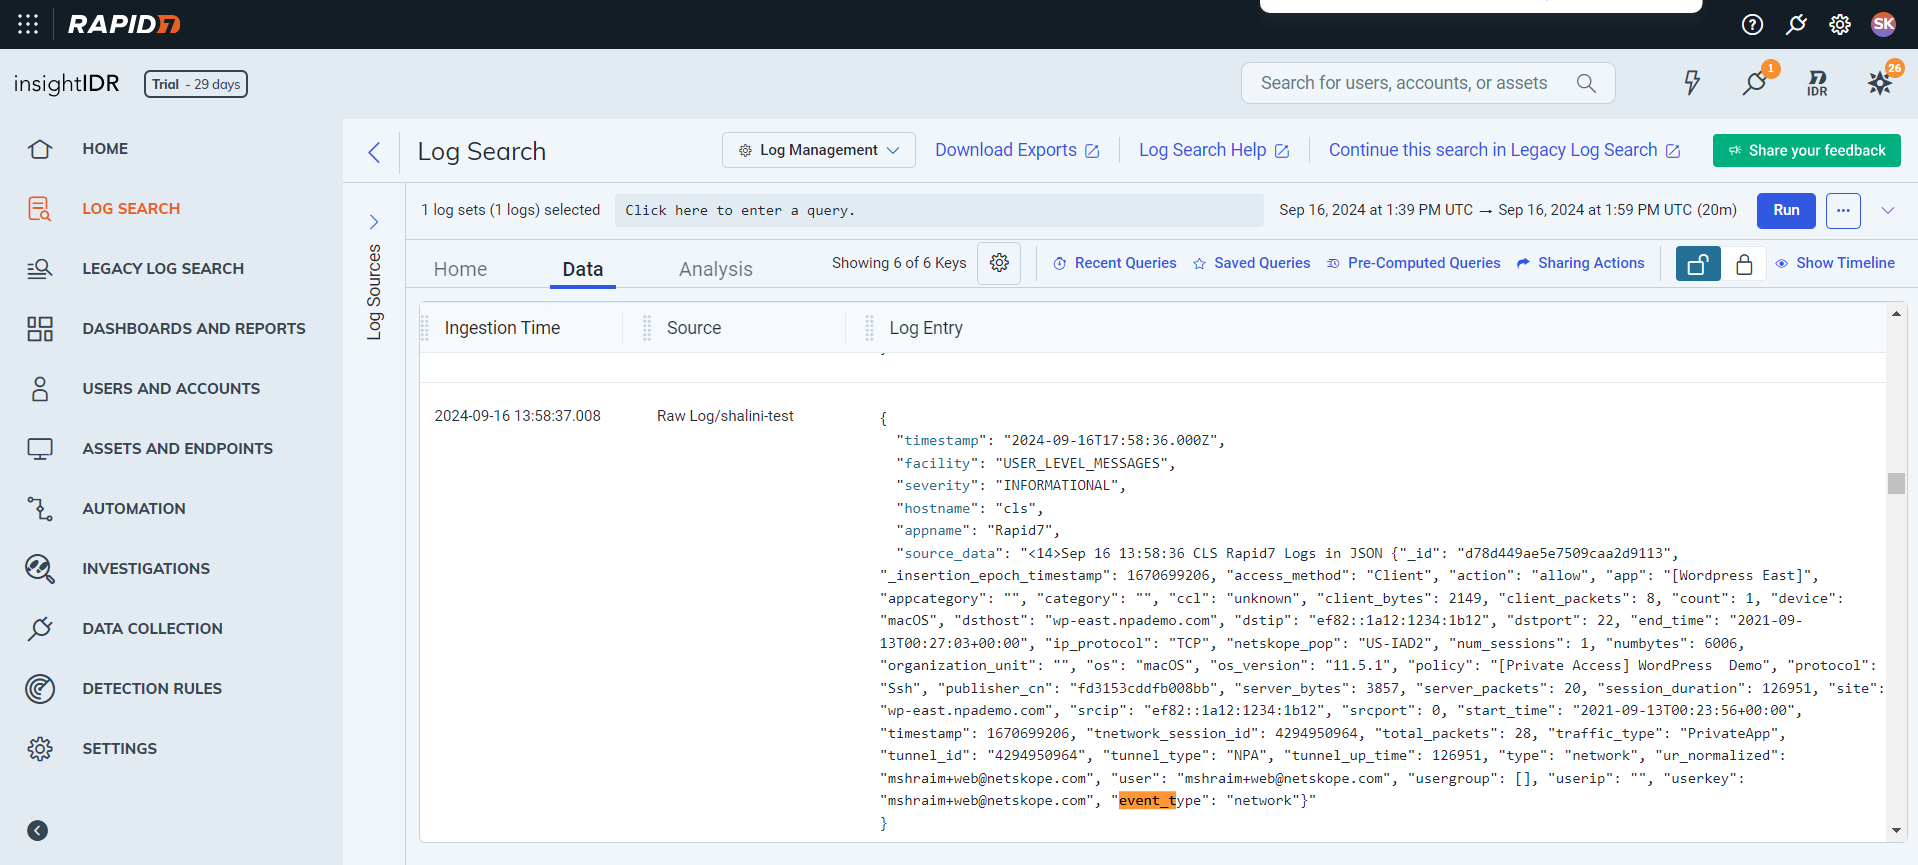Expand the chevron next to Run options
The image size is (1918, 865).
1888,210
